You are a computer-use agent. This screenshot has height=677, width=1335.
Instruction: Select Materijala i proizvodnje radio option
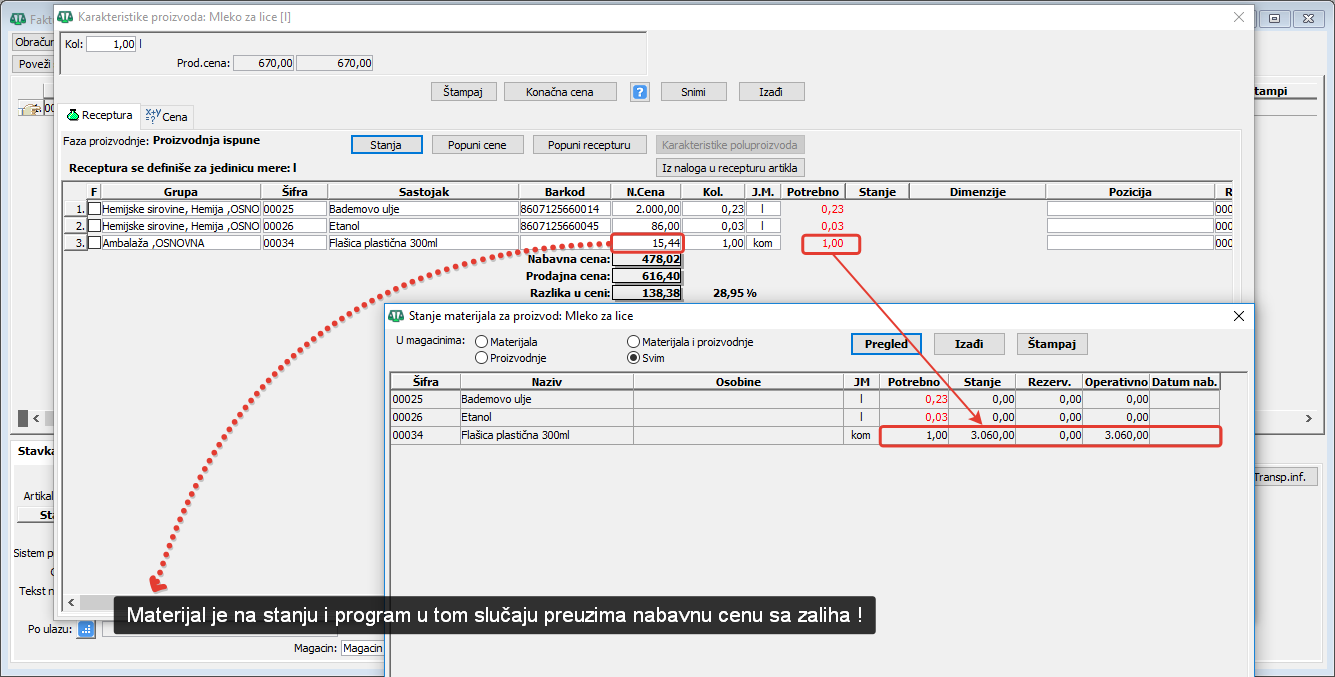point(633,342)
